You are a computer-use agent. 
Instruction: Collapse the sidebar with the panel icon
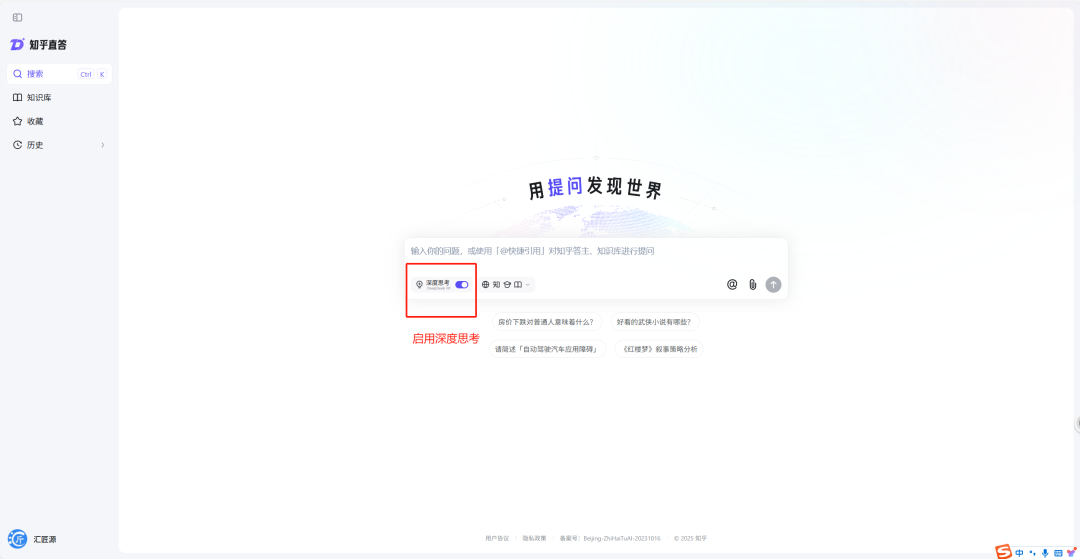coord(17,17)
